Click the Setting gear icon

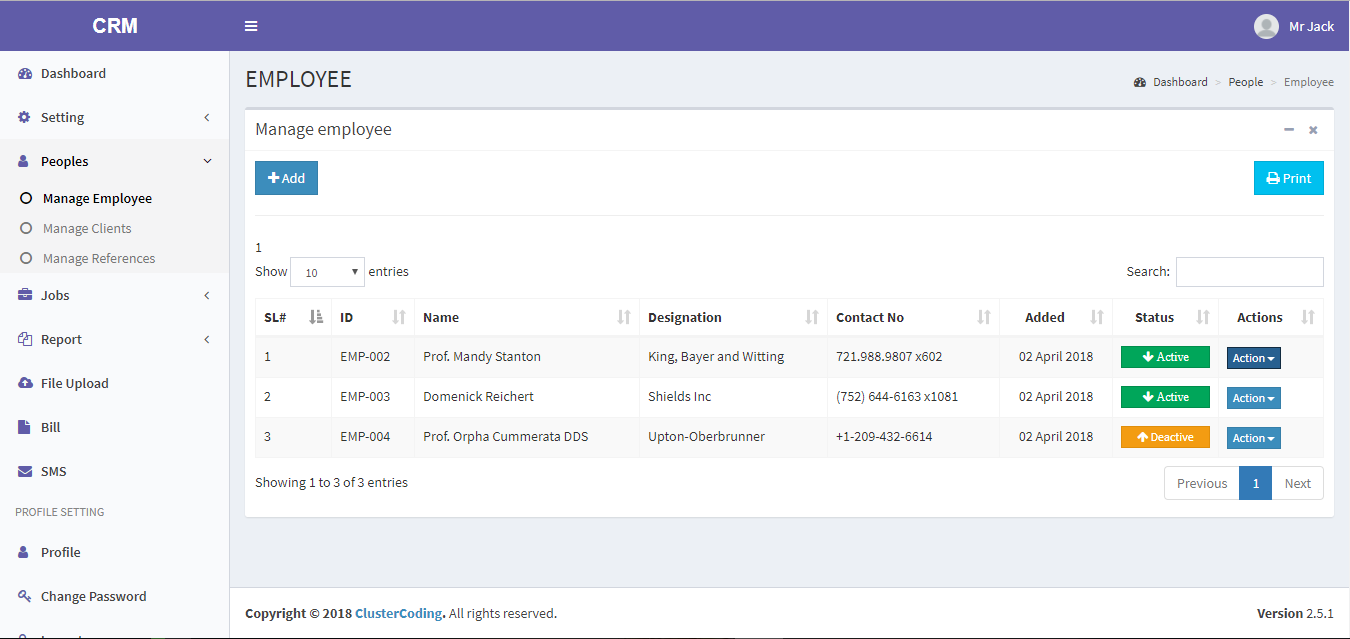click(25, 118)
